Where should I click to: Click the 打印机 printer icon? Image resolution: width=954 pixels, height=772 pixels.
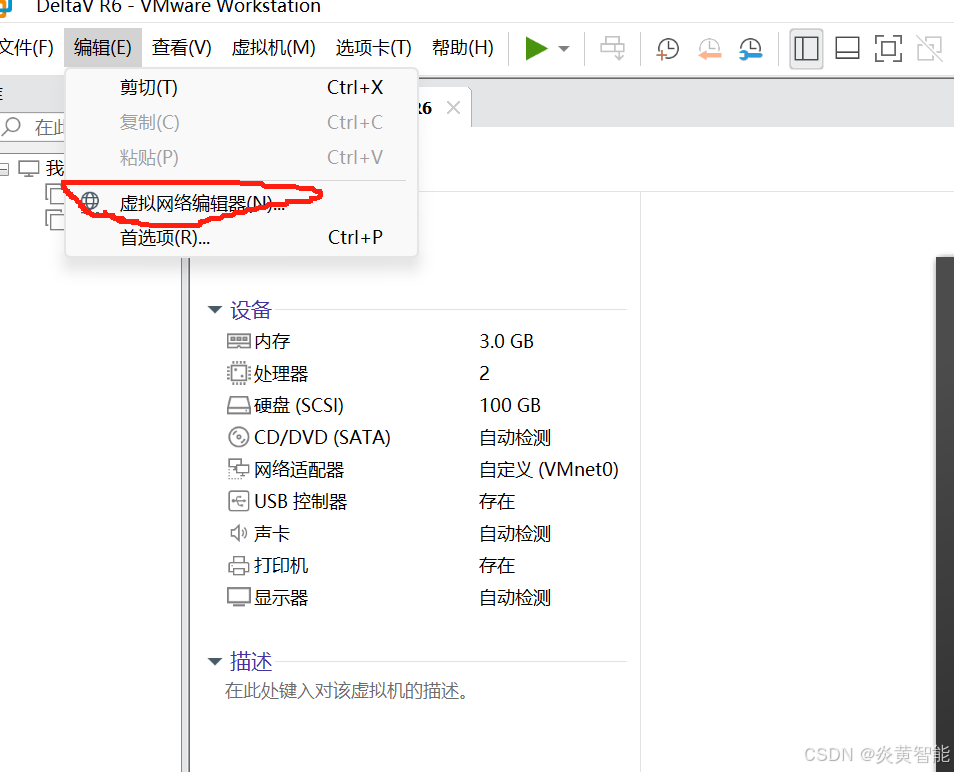click(x=238, y=566)
